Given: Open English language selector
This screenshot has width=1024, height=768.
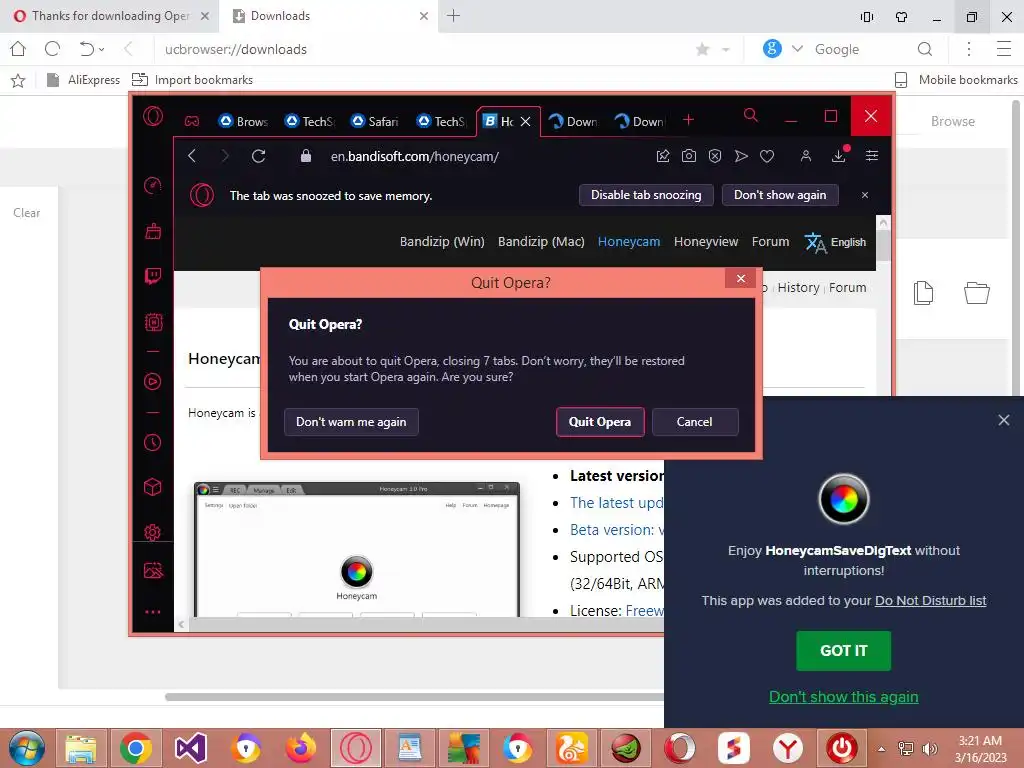Looking at the screenshot, I should pyautogui.click(x=835, y=242).
